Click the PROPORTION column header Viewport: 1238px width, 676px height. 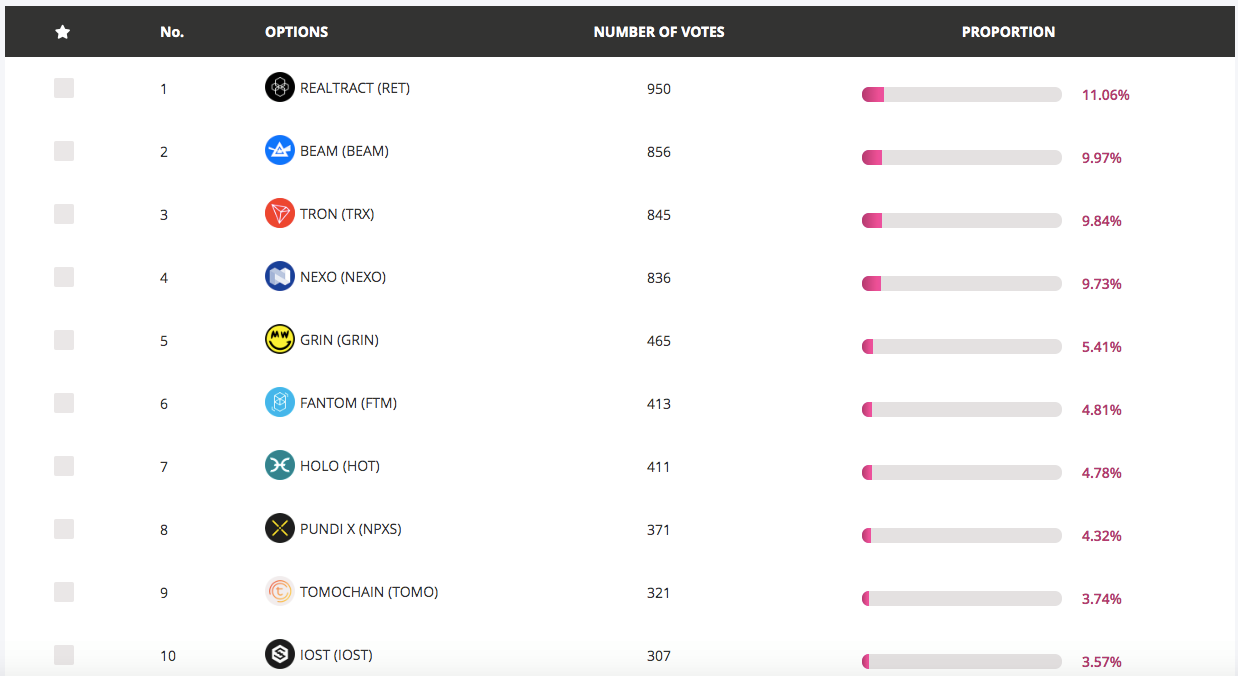1008,32
